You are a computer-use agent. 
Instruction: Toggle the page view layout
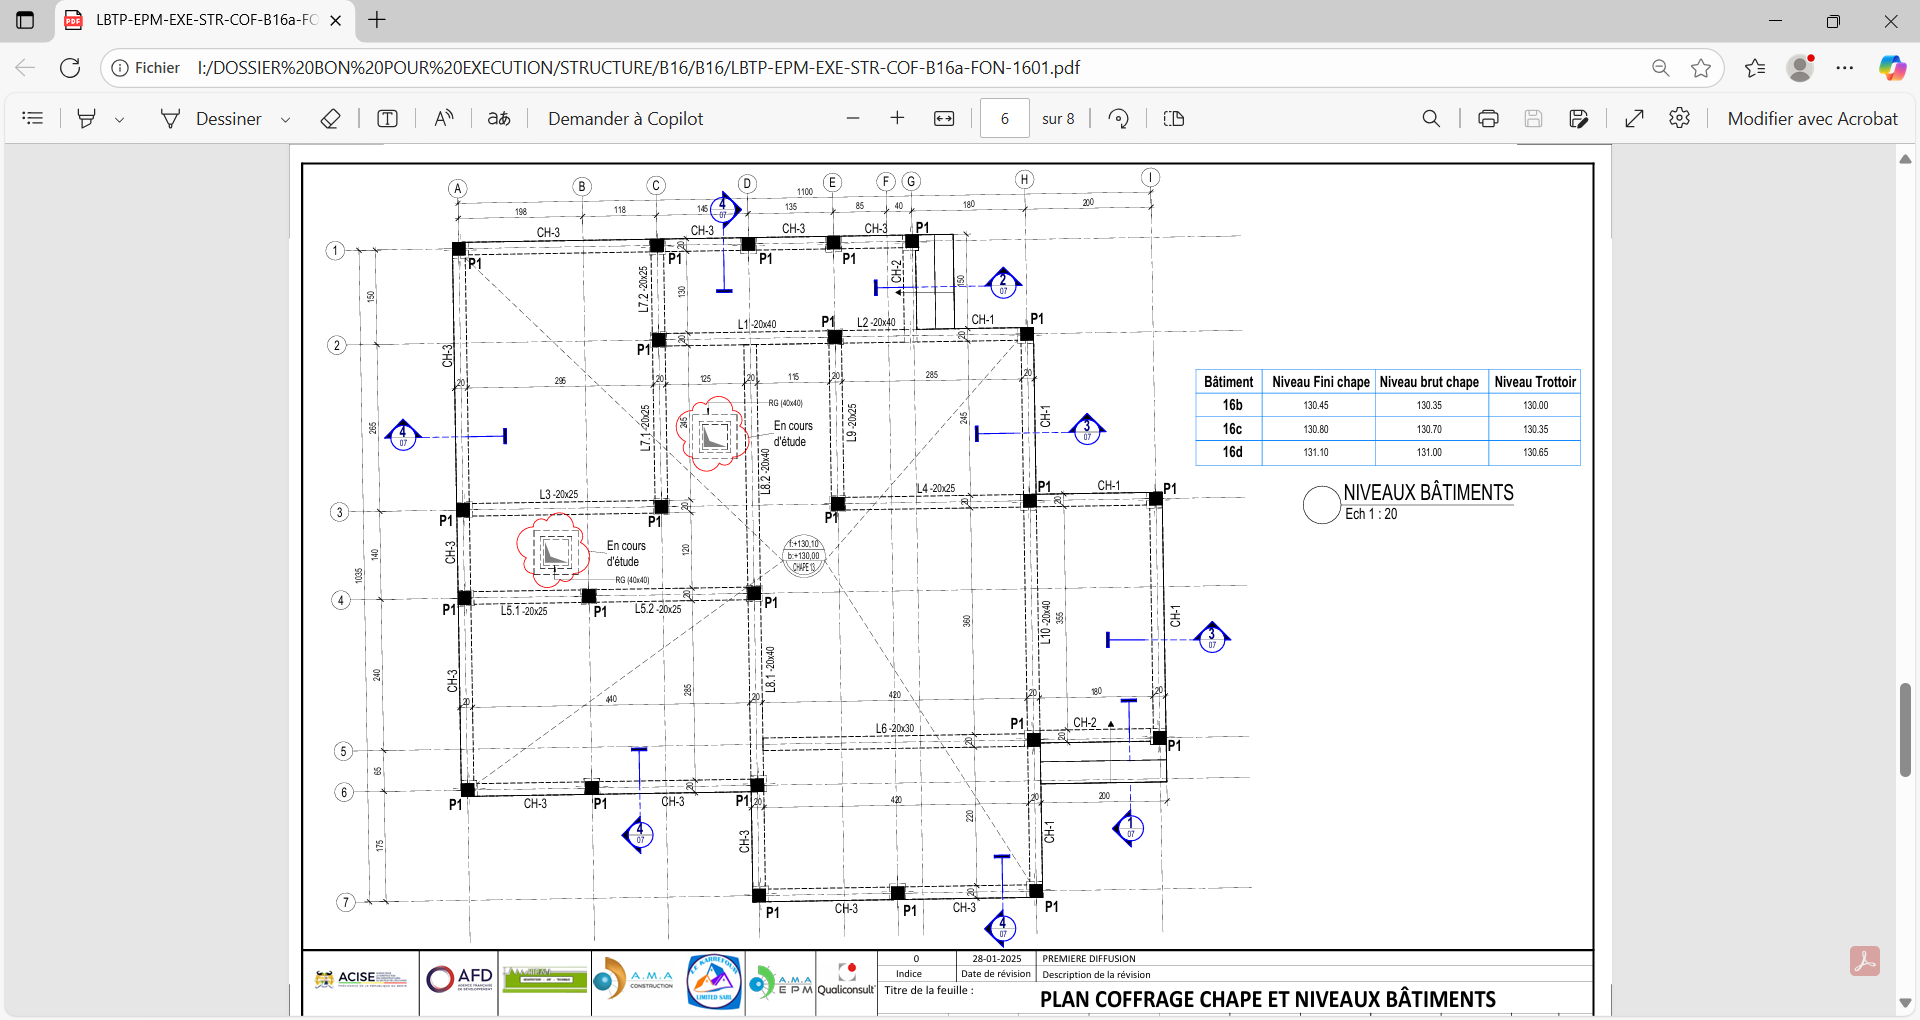click(x=1174, y=119)
